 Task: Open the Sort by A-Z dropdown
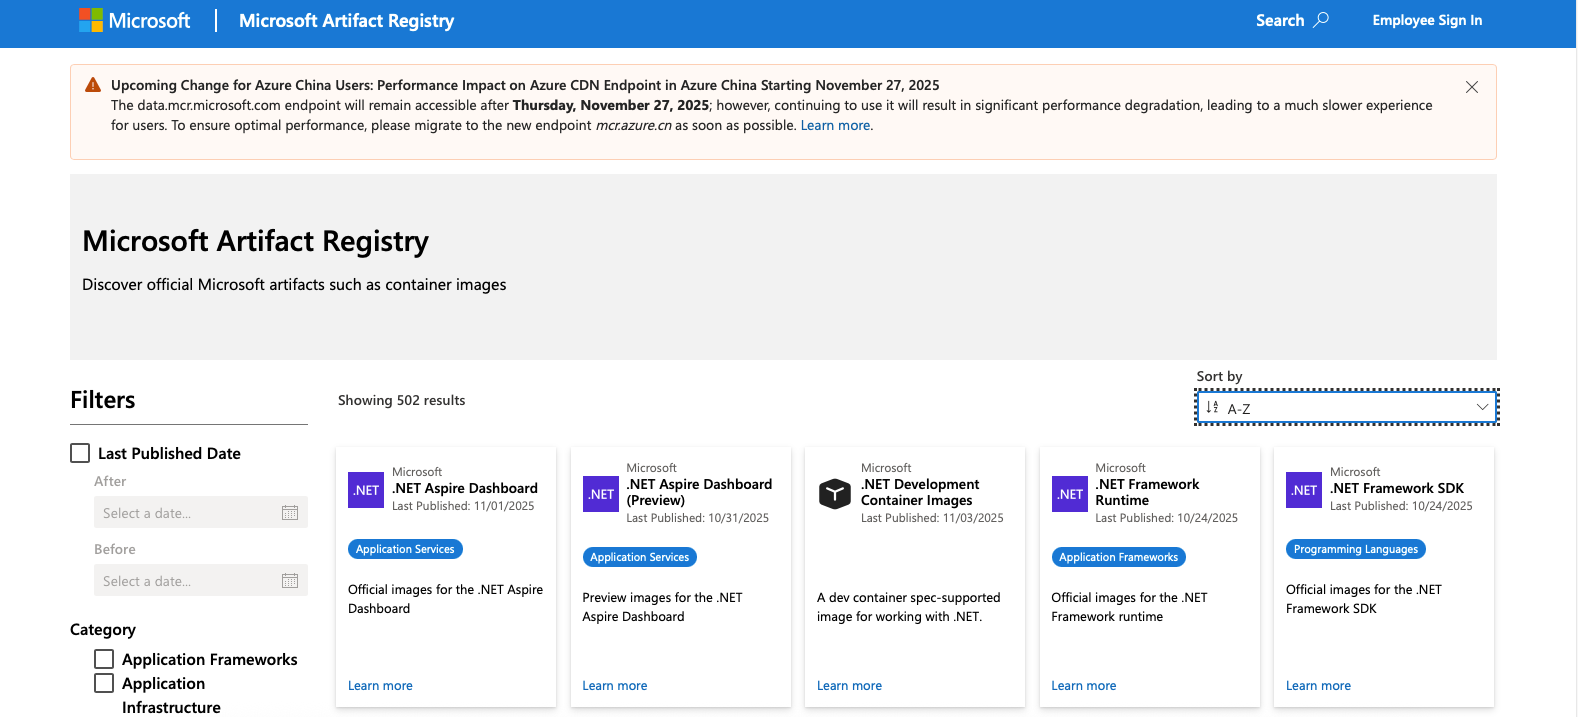point(1346,408)
